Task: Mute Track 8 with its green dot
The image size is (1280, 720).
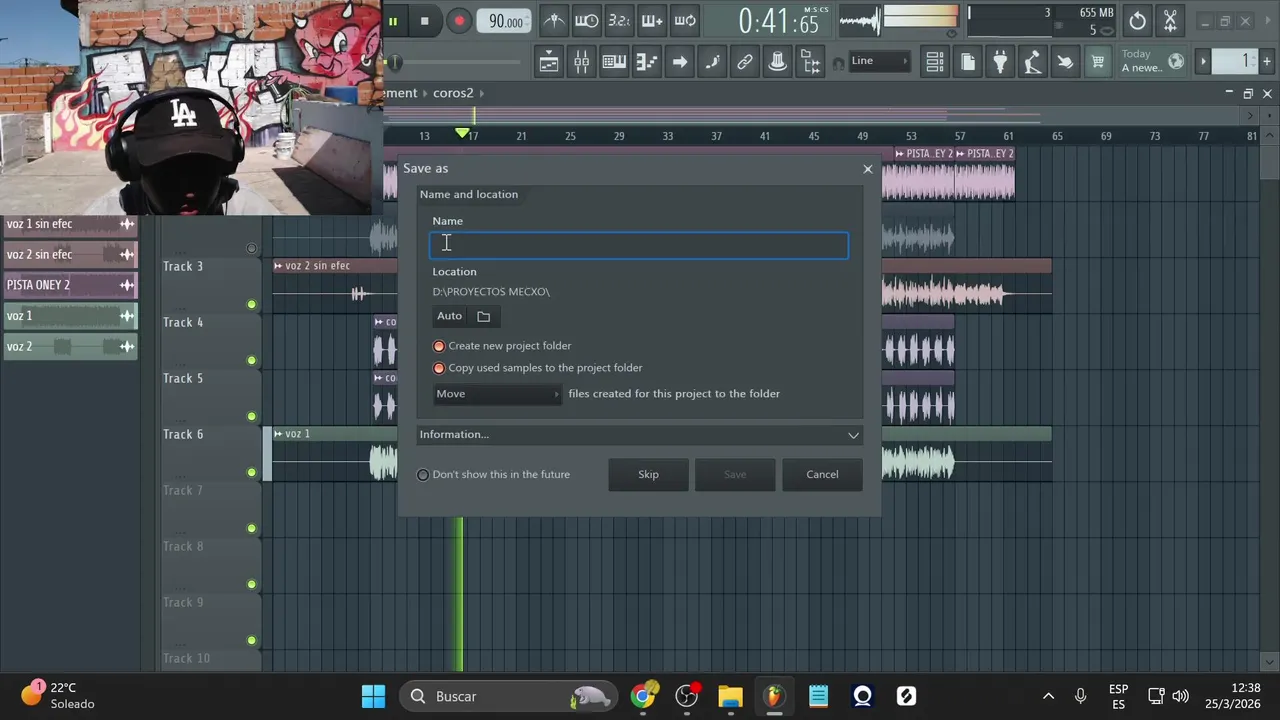Action: [x=251, y=584]
